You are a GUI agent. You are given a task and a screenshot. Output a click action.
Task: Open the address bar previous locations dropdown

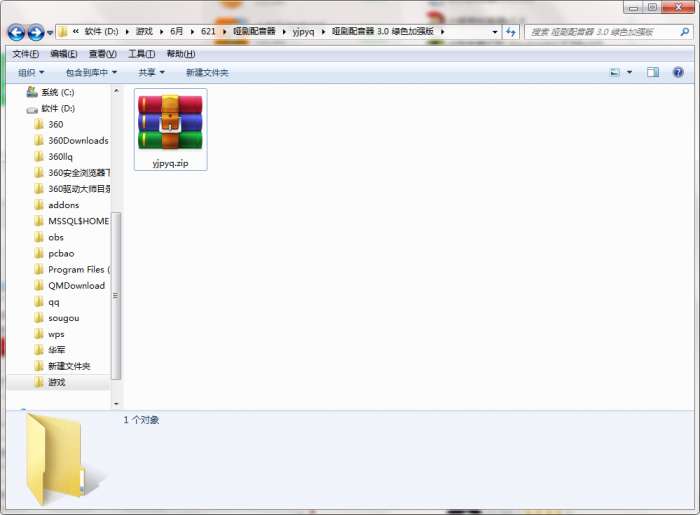(x=494, y=32)
